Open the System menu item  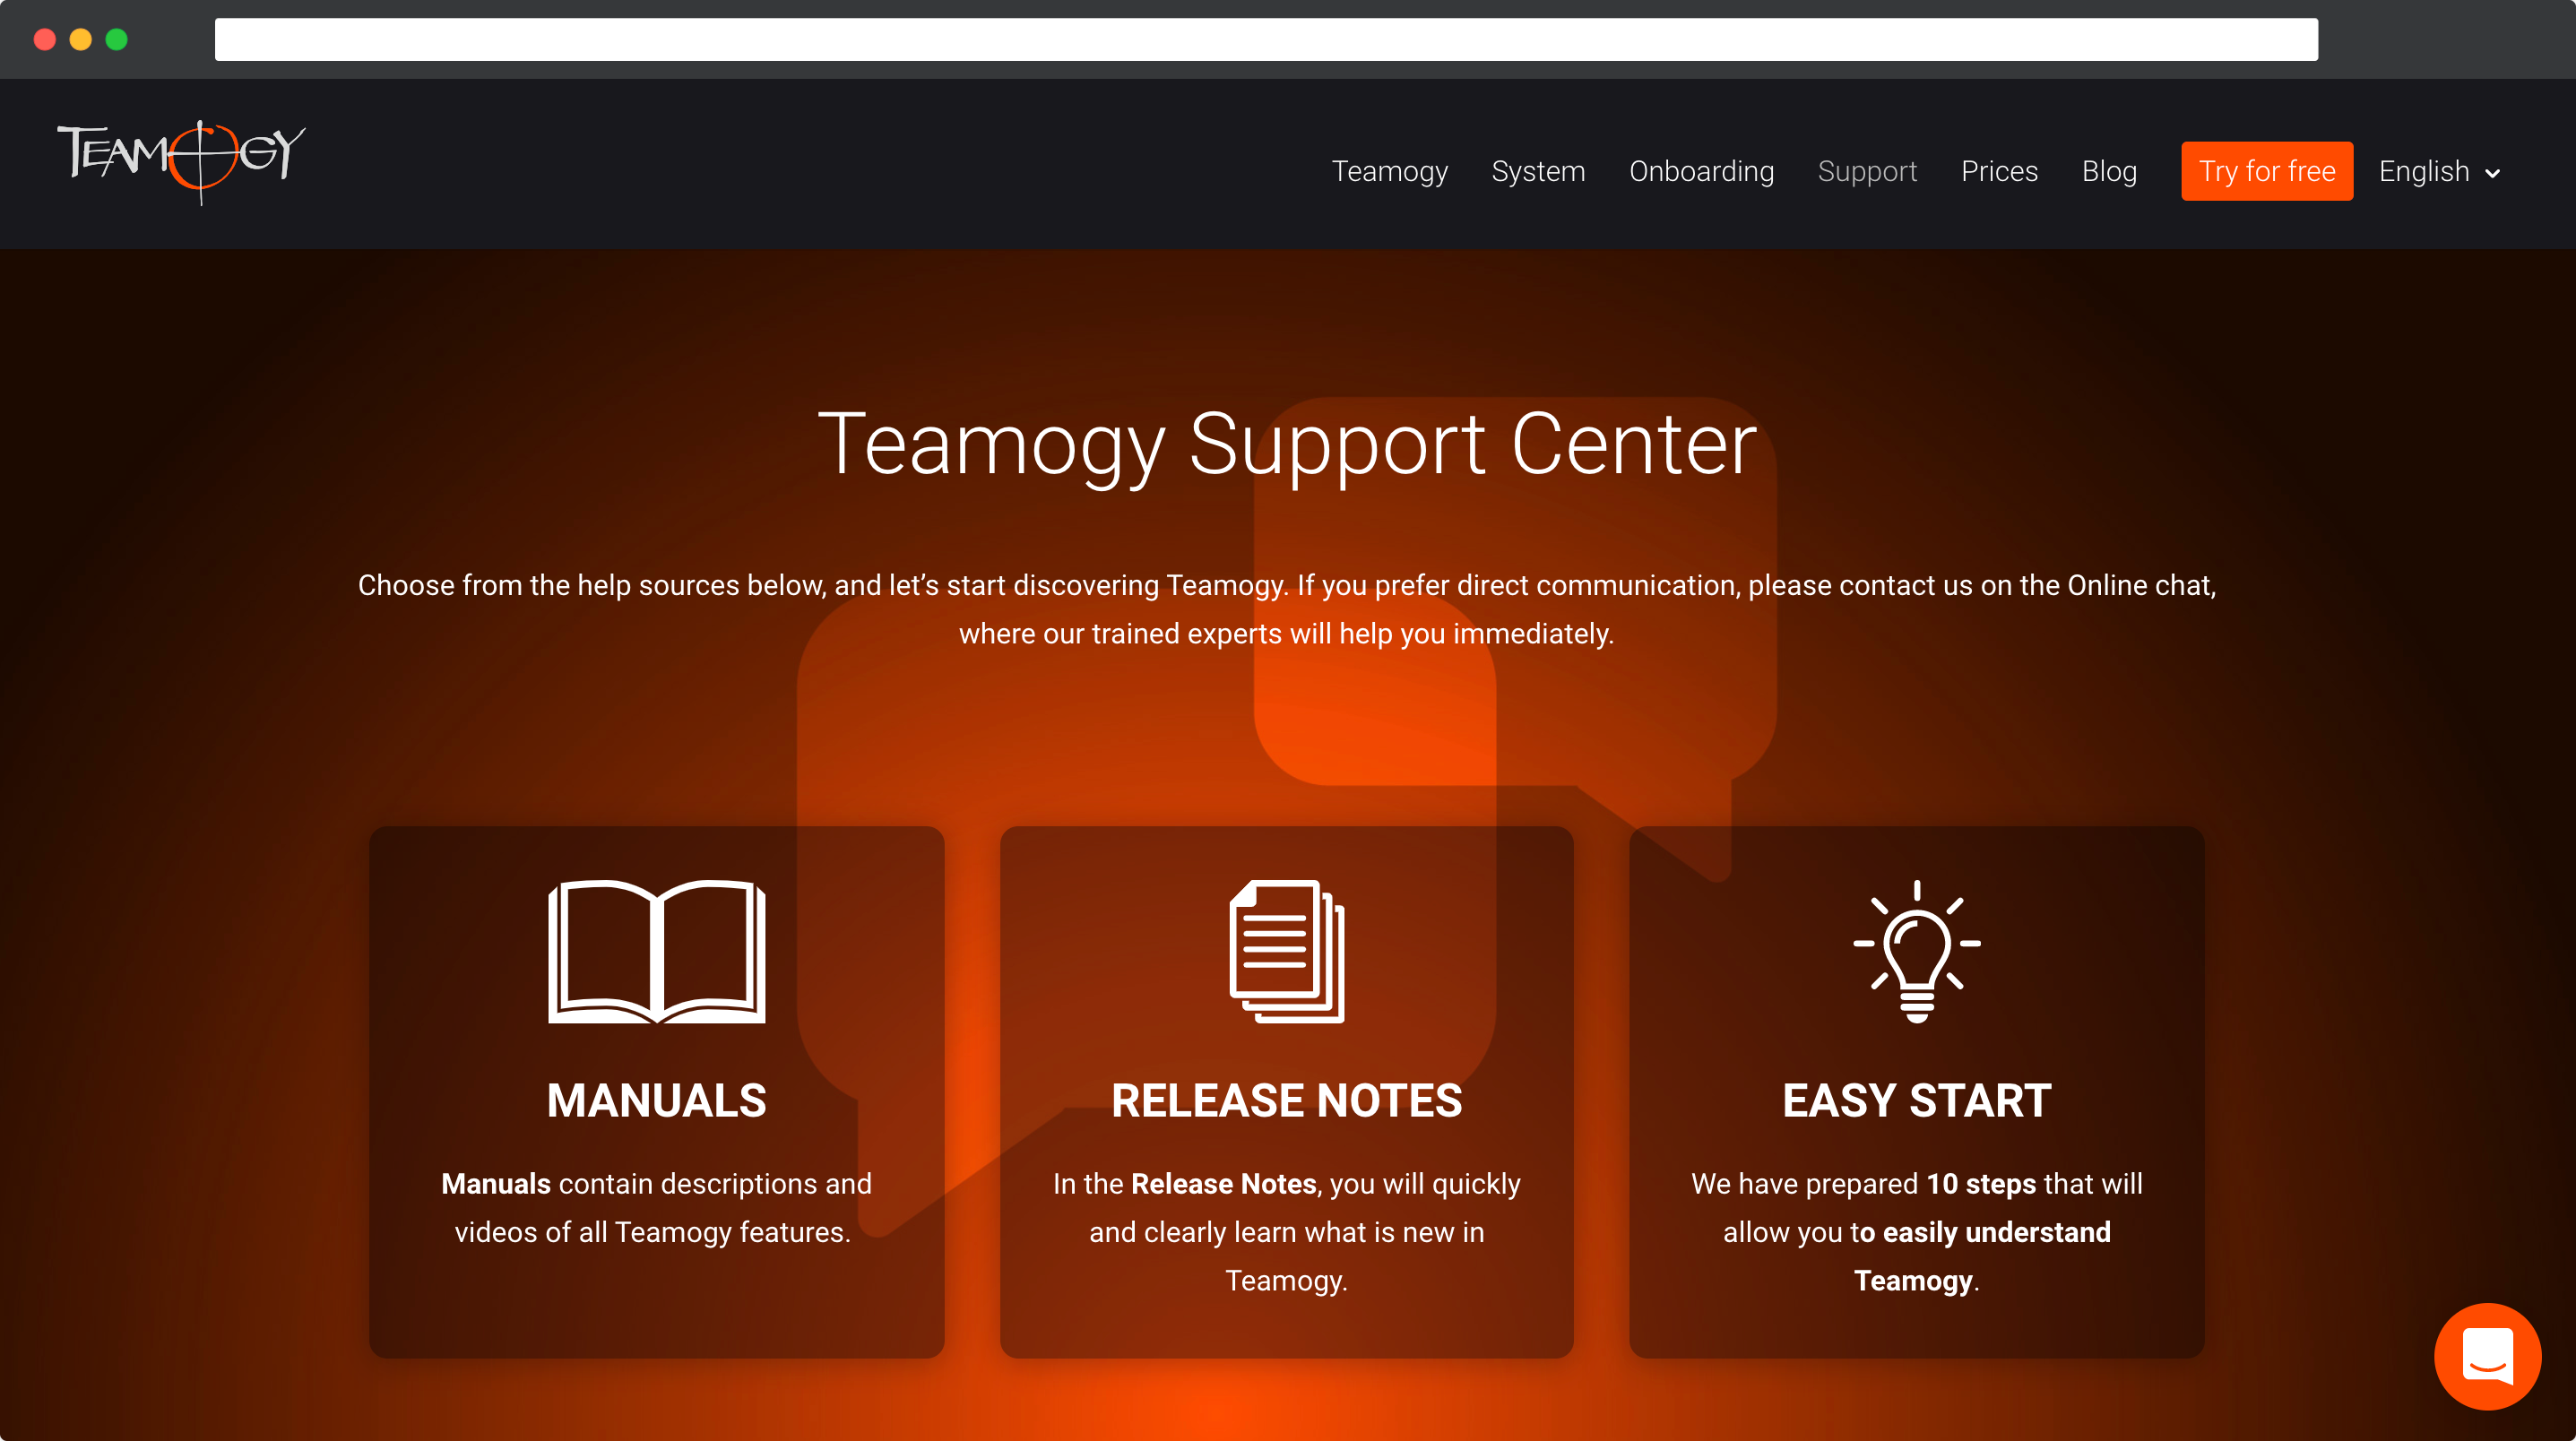click(1538, 171)
